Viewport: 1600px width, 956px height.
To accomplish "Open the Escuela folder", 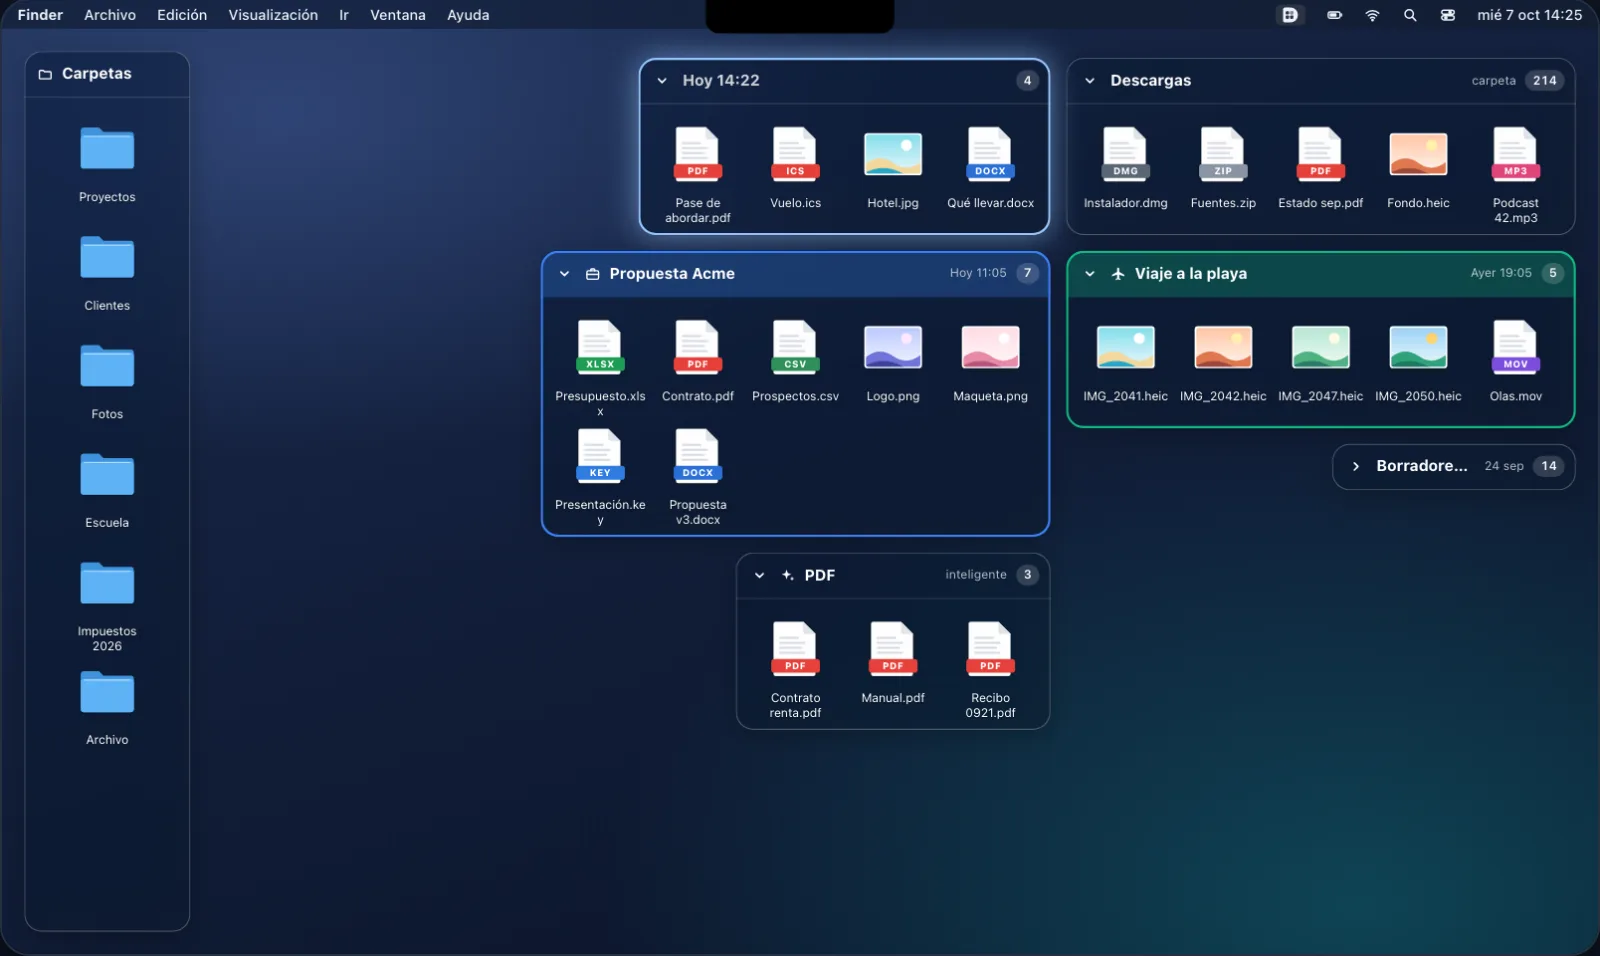I will (107, 491).
